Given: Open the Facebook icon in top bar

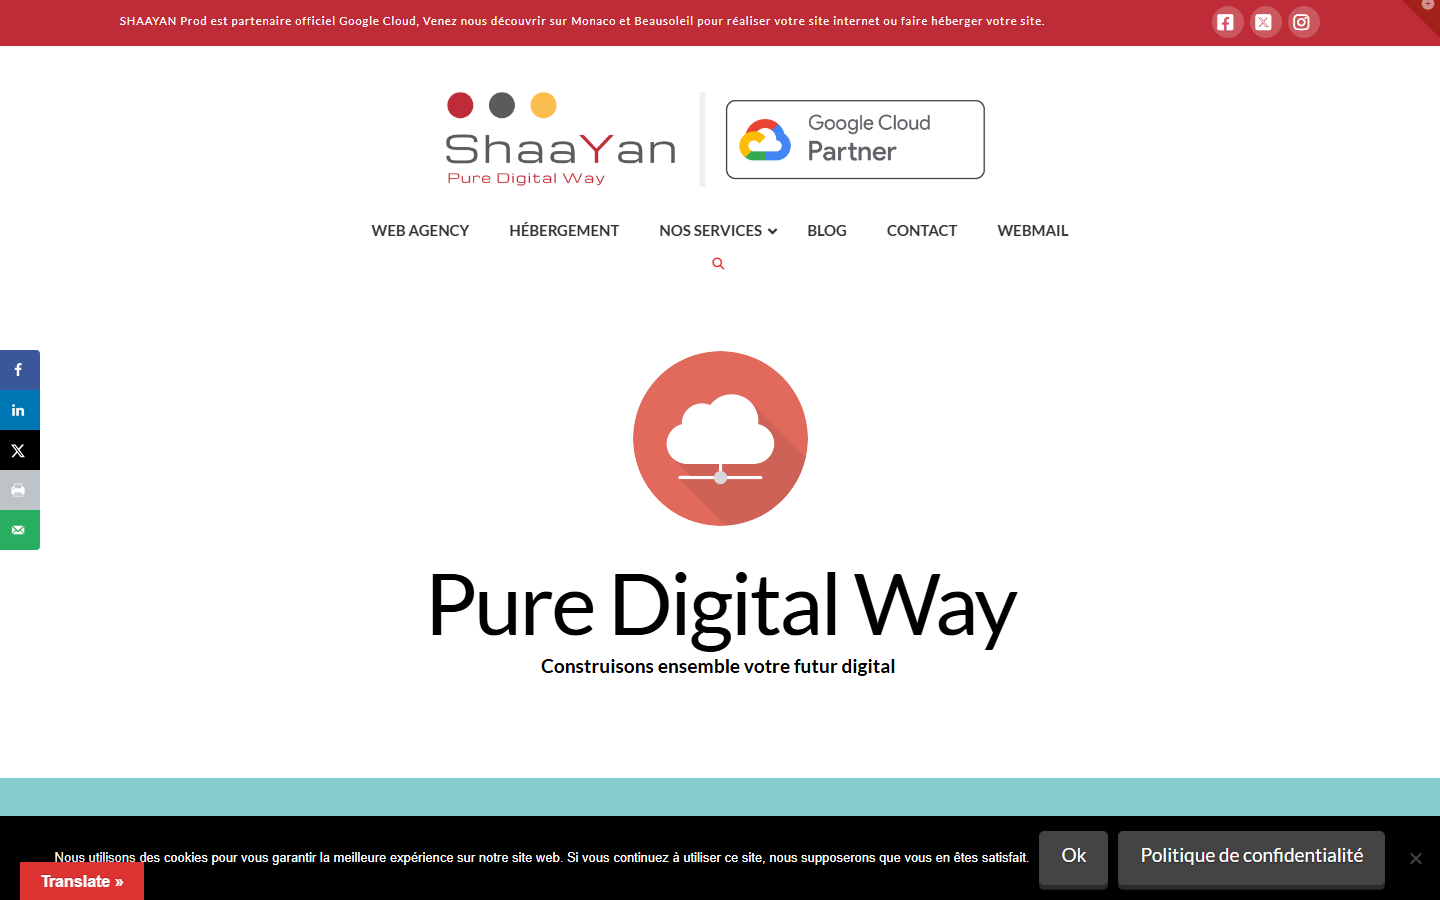Looking at the screenshot, I should (1227, 22).
